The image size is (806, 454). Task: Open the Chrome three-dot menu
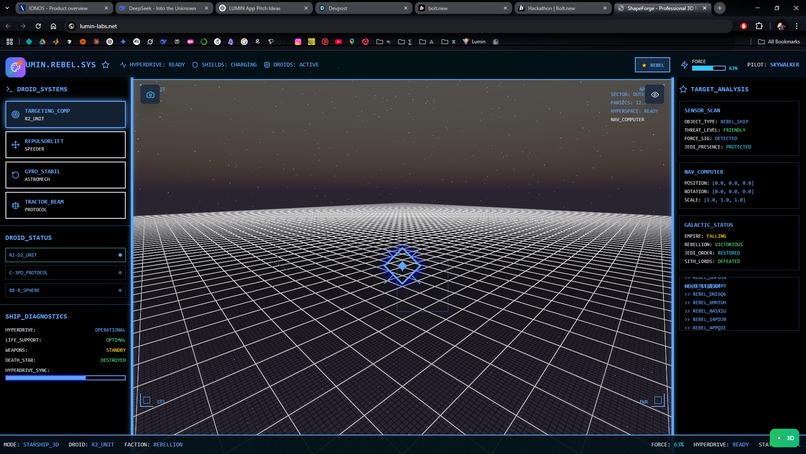click(797, 26)
